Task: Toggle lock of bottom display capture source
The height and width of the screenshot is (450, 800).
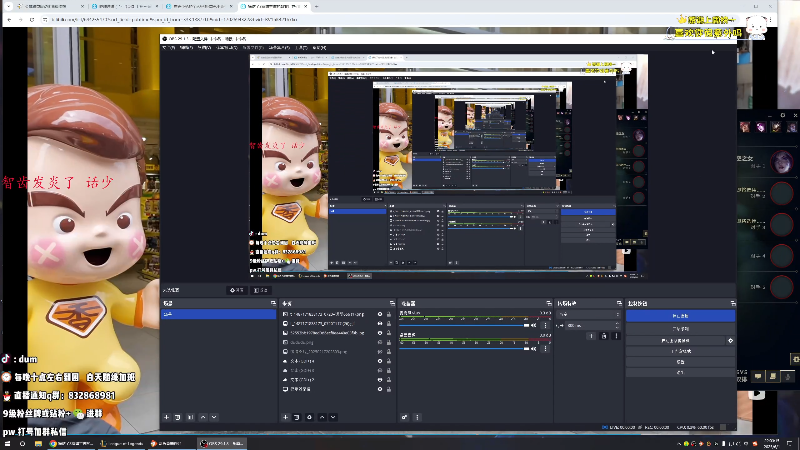Action: click(389, 389)
